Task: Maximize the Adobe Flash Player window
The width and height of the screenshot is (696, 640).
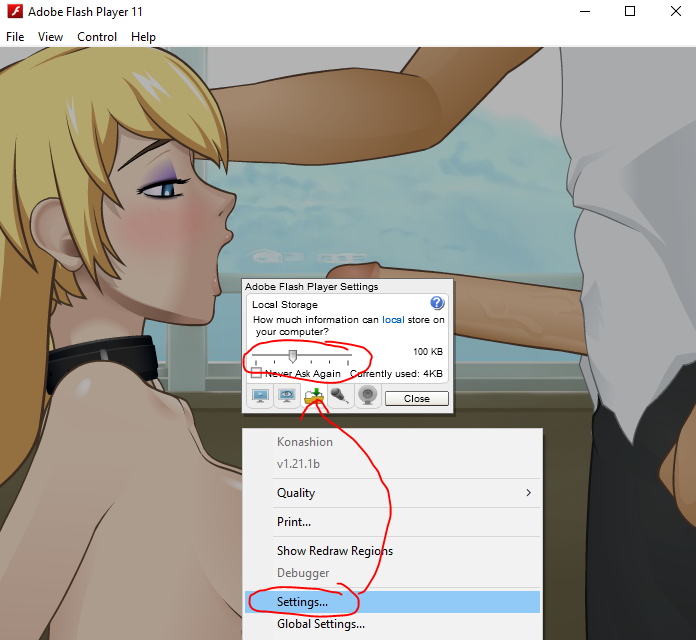Action: click(630, 11)
